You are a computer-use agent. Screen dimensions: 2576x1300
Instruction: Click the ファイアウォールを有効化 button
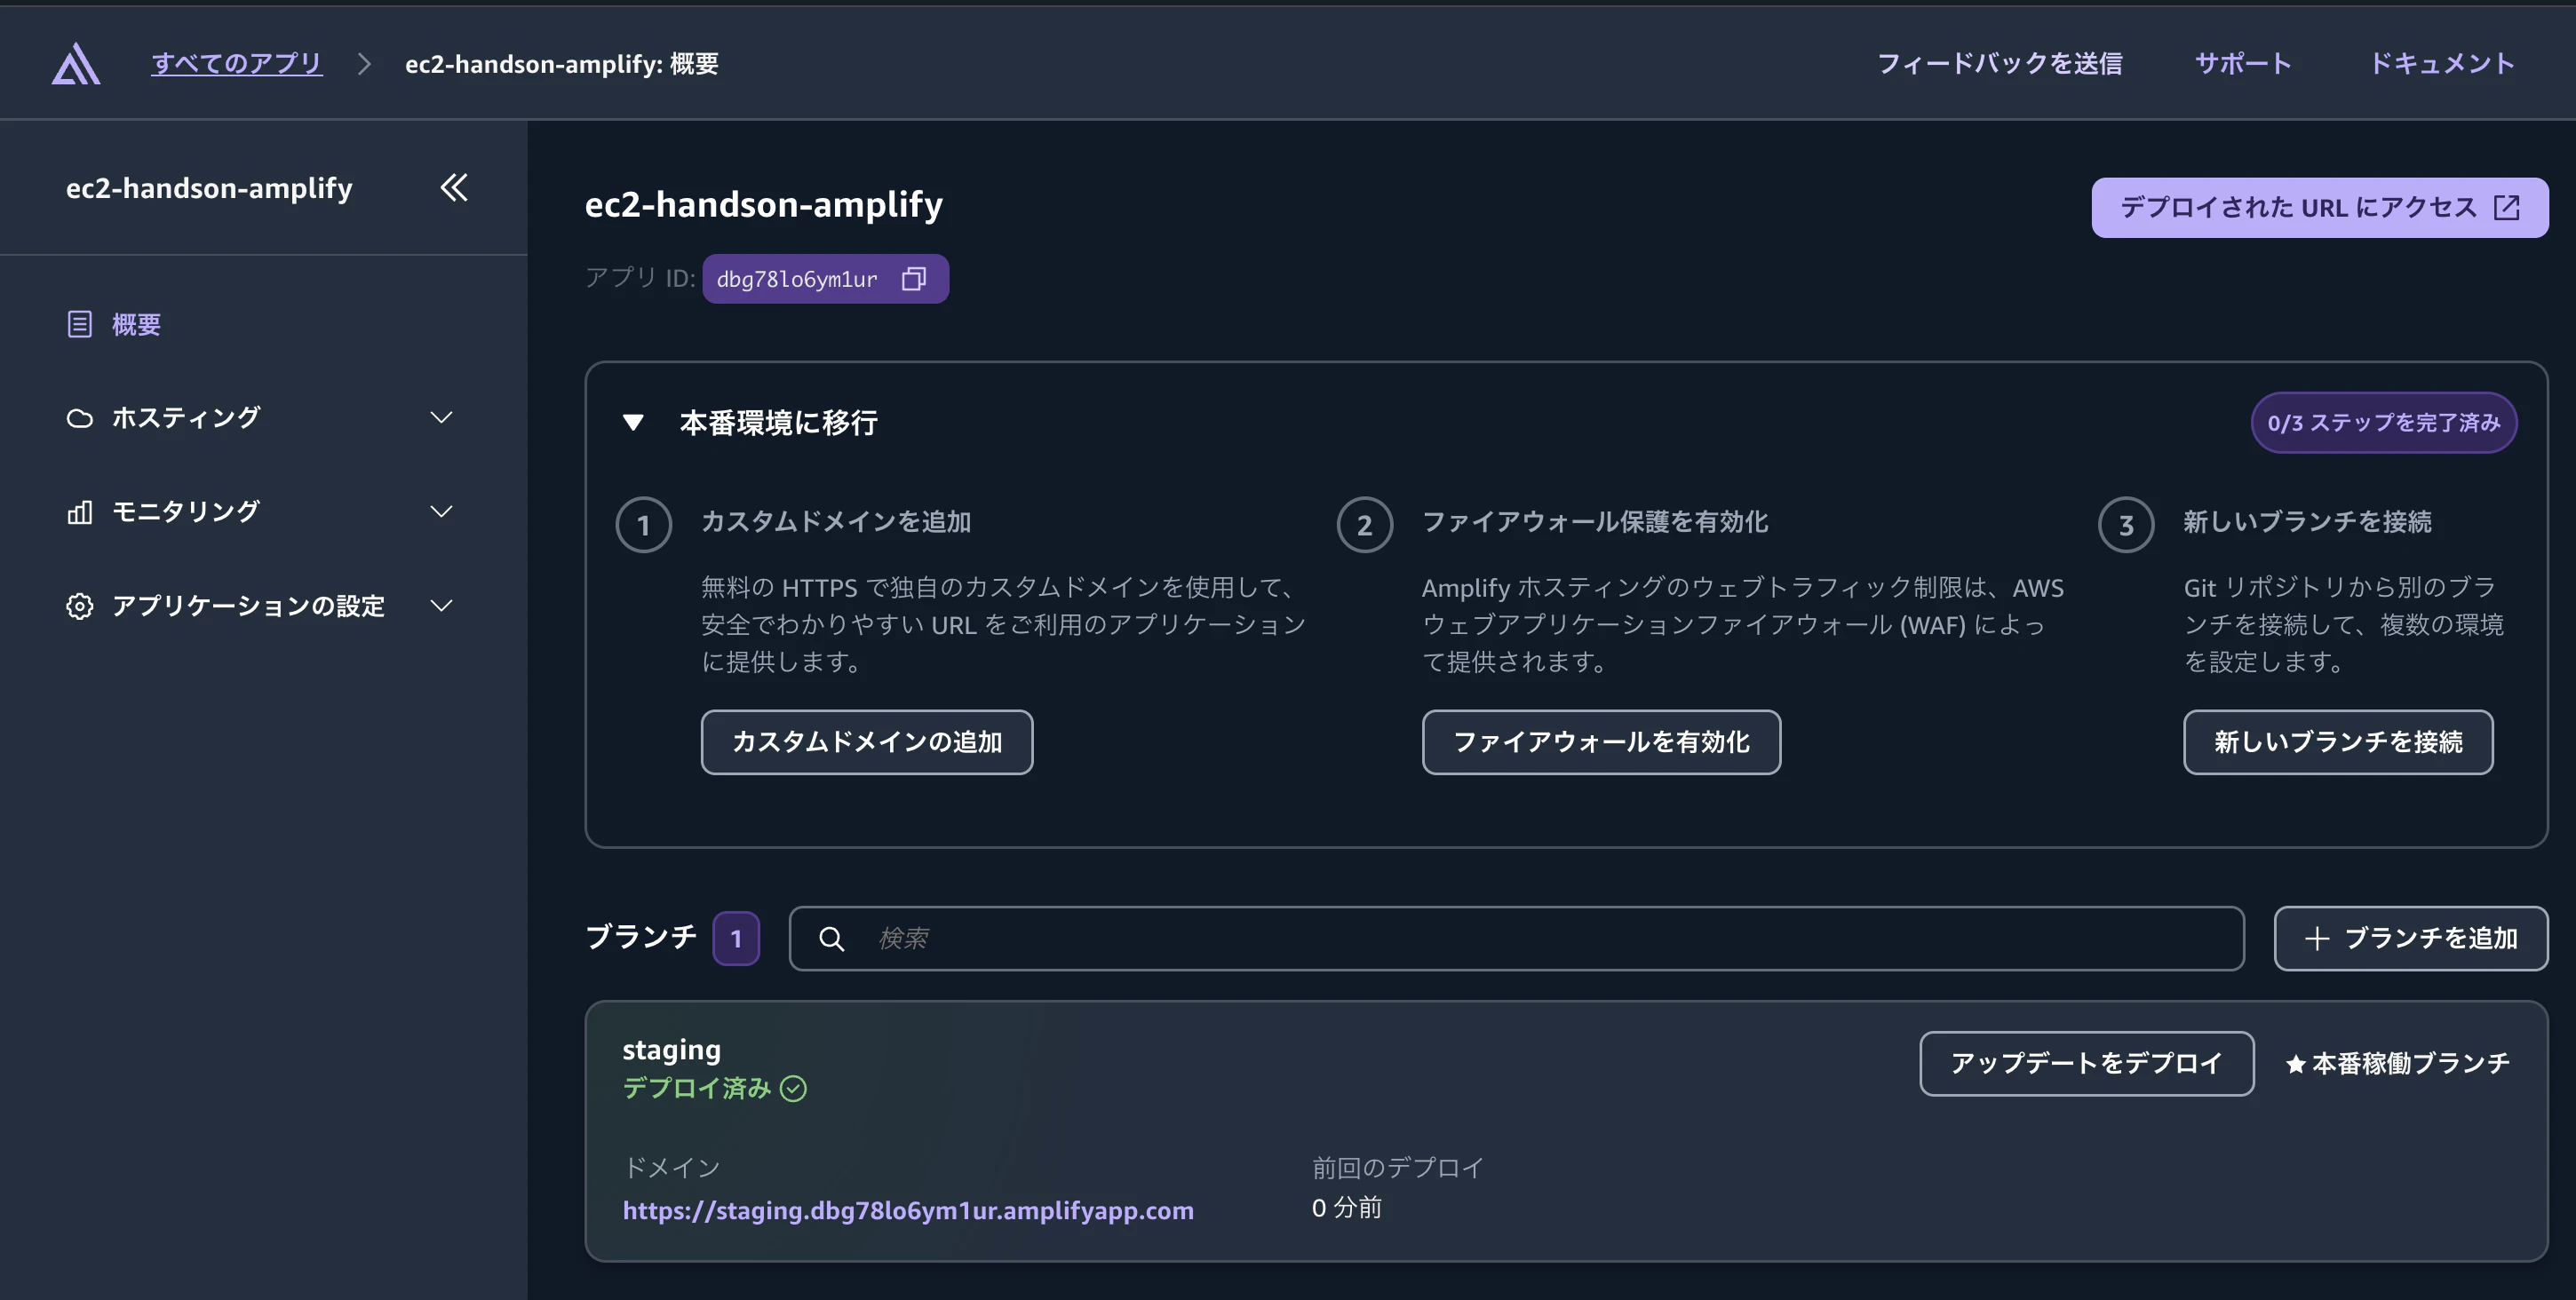pos(1601,742)
